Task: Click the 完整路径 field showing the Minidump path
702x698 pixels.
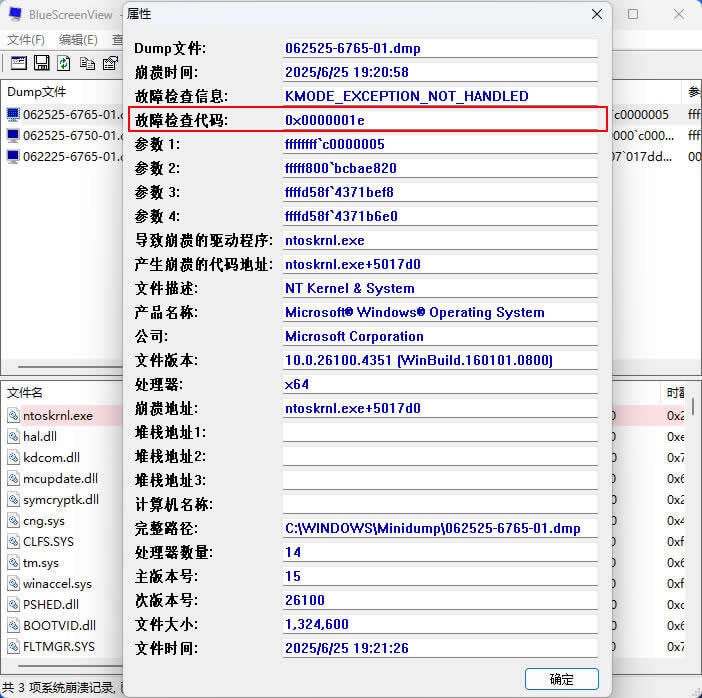Action: (440, 528)
